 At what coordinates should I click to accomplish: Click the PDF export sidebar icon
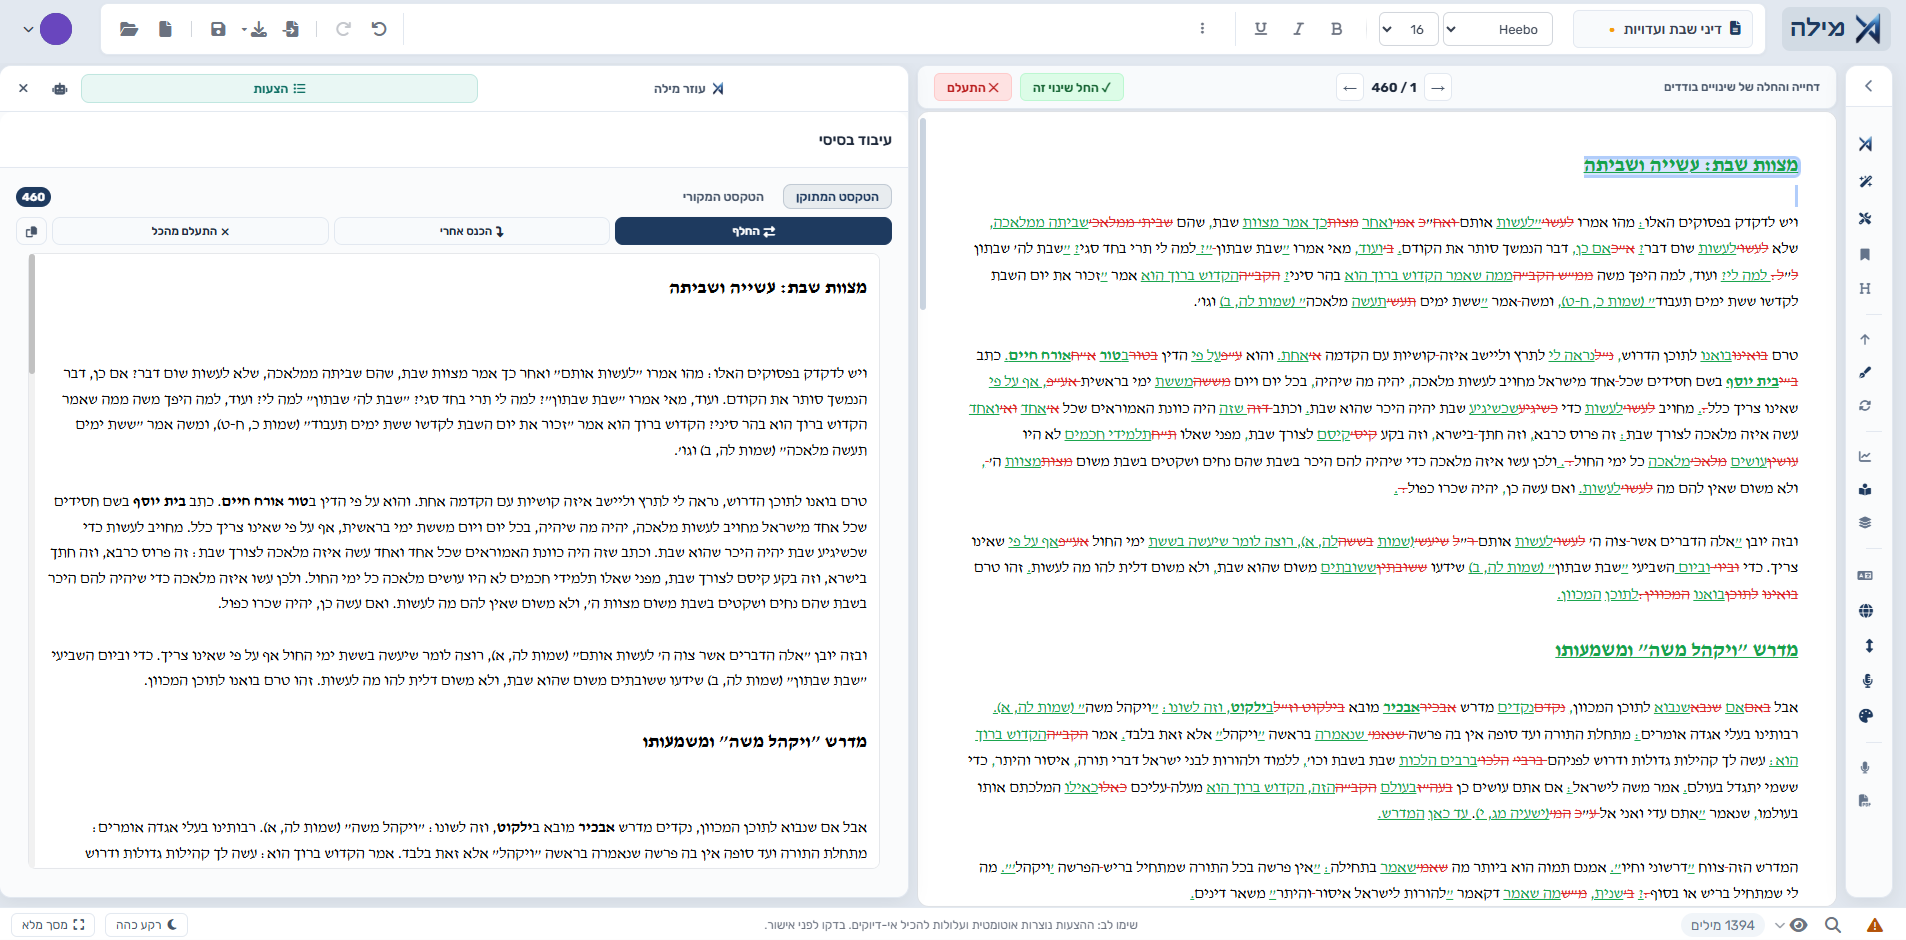pos(1865,800)
